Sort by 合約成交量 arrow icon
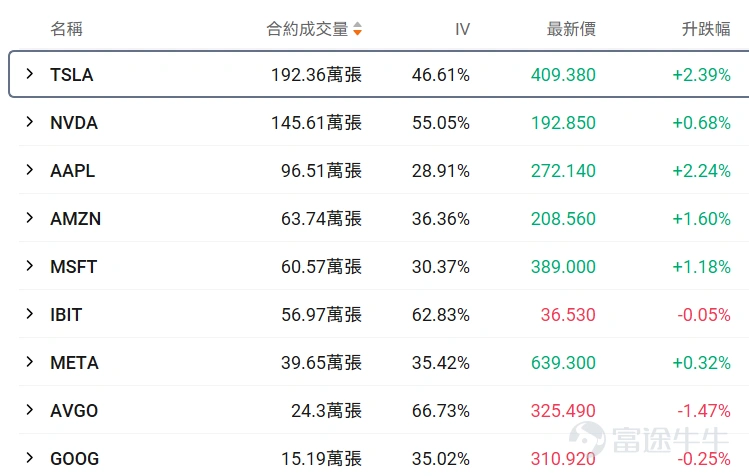This screenshot has width=749, height=476. click(x=357, y=29)
